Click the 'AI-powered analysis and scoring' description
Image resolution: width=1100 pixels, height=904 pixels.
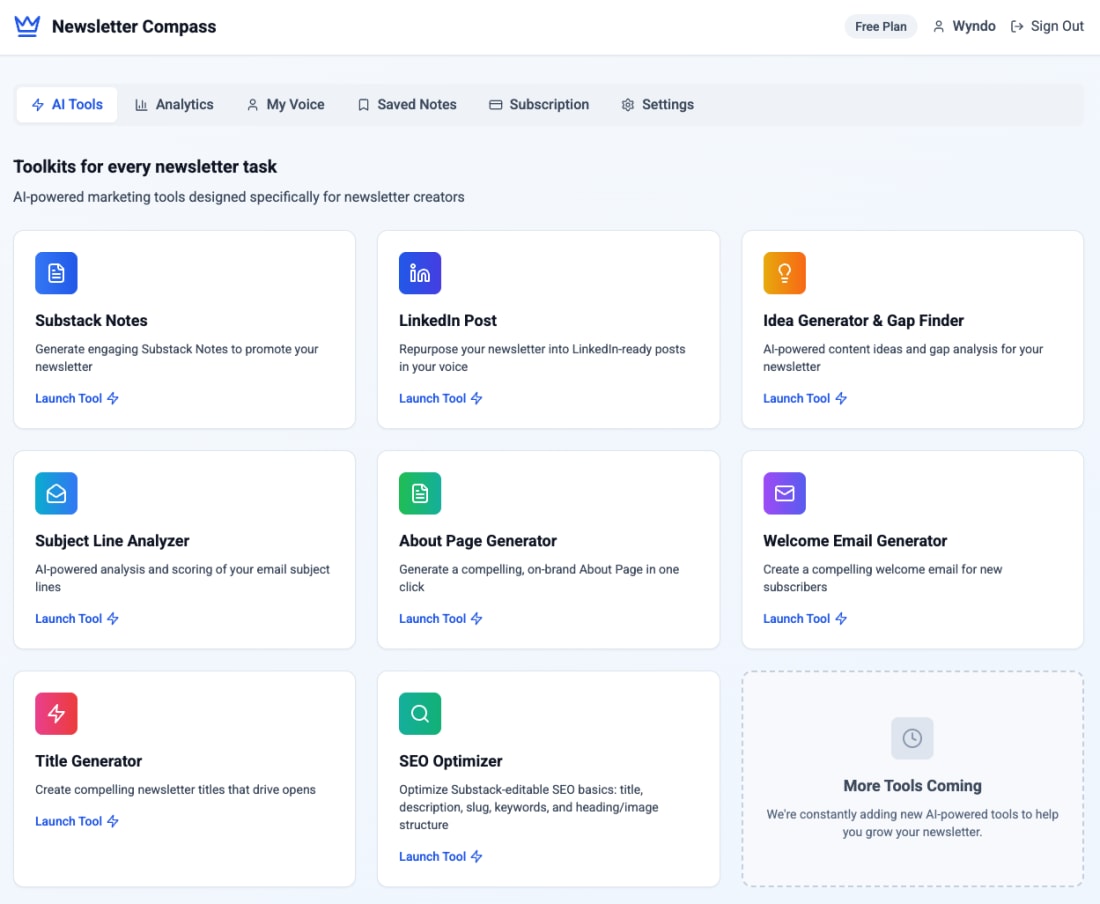[182, 578]
